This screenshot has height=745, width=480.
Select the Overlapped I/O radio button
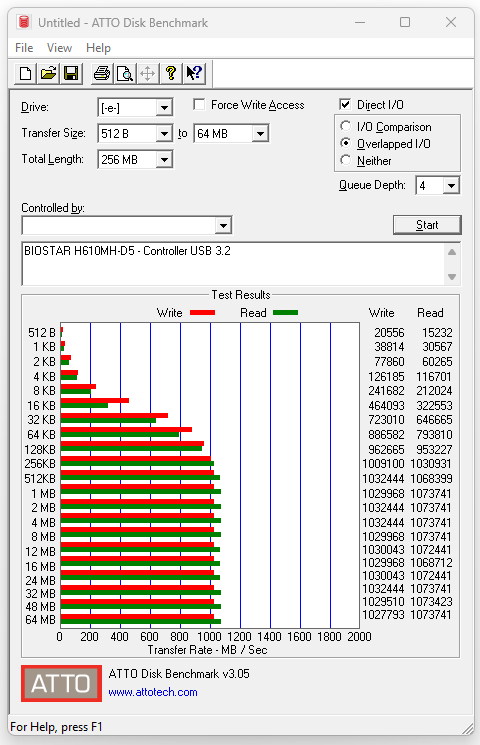click(x=346, y=143)
